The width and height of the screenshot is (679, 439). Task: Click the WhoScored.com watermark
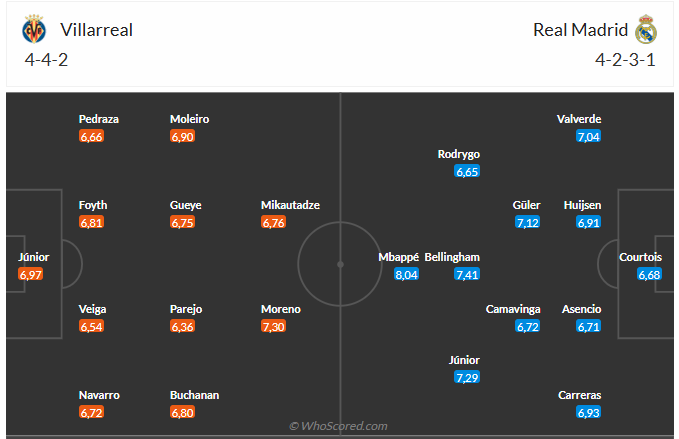(339, 426)
